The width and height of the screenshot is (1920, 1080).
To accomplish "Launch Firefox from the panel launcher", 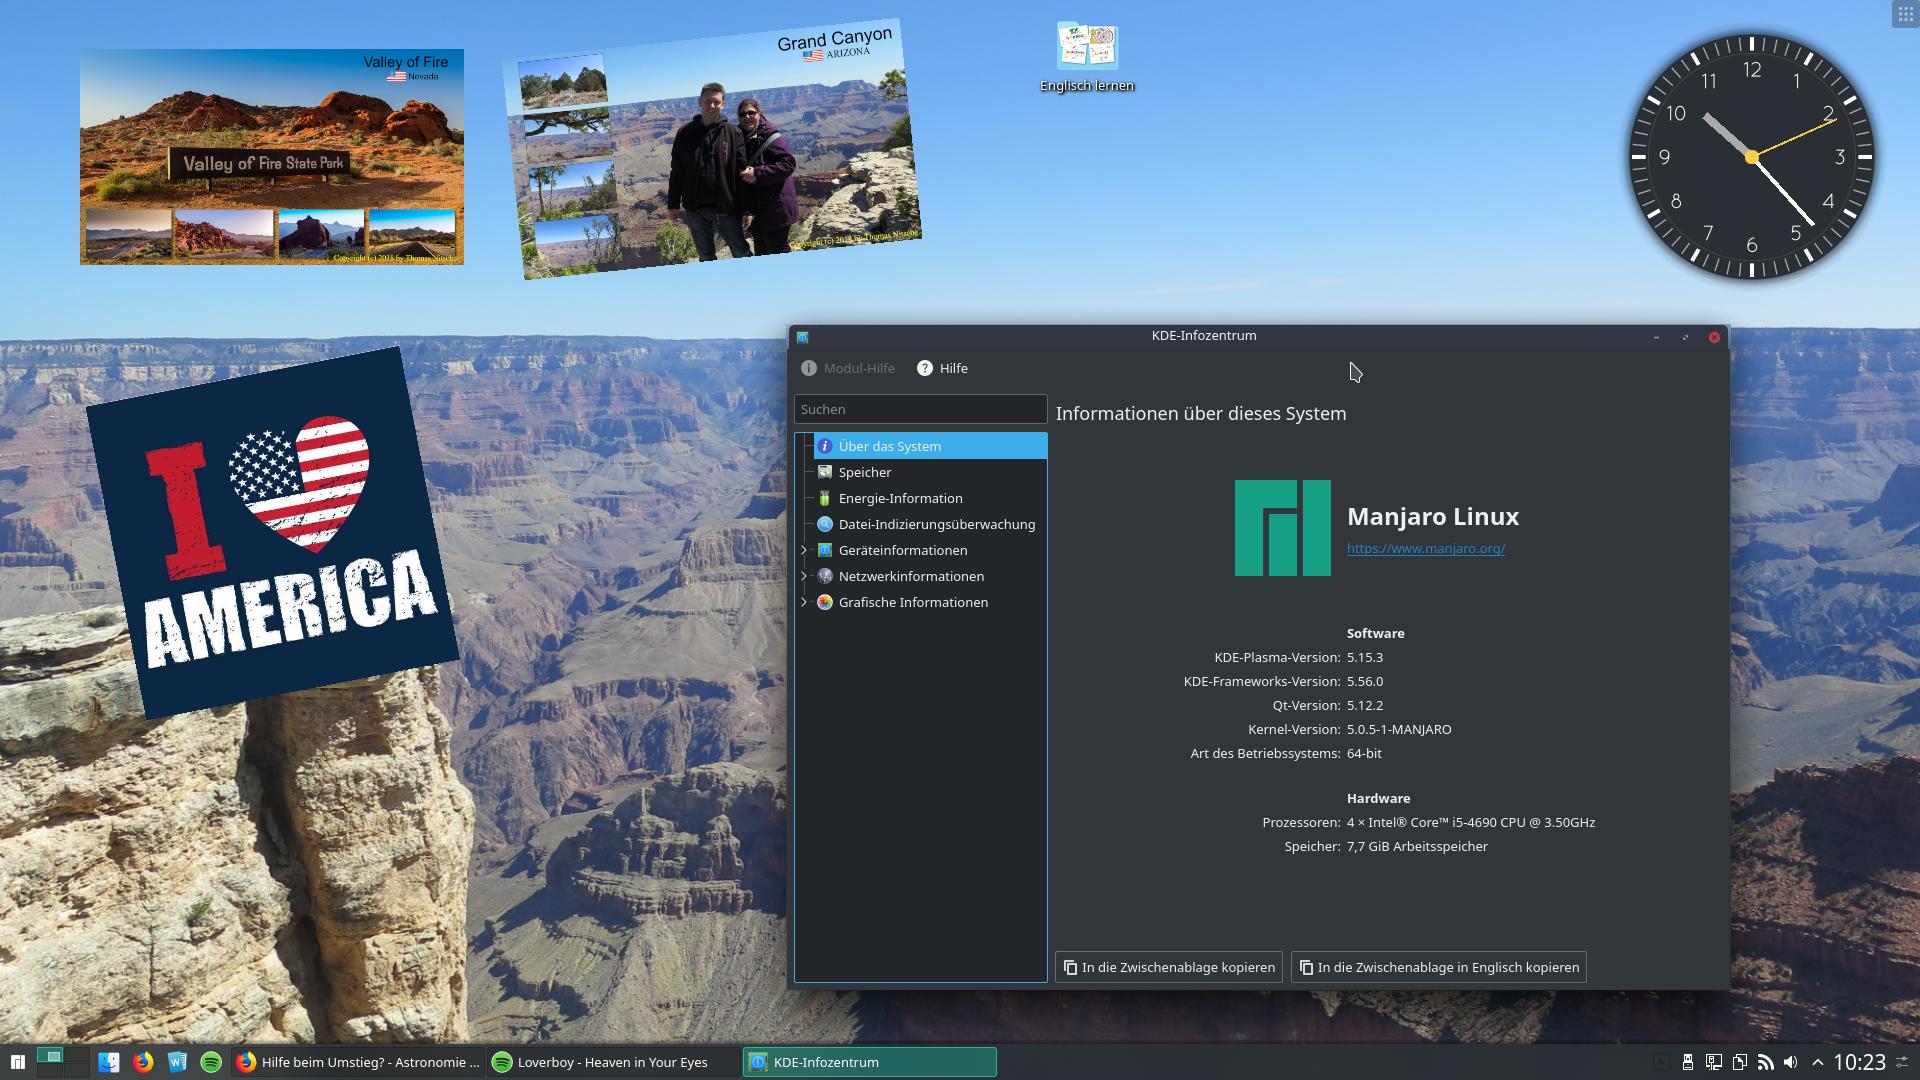I will [143, 1062].
